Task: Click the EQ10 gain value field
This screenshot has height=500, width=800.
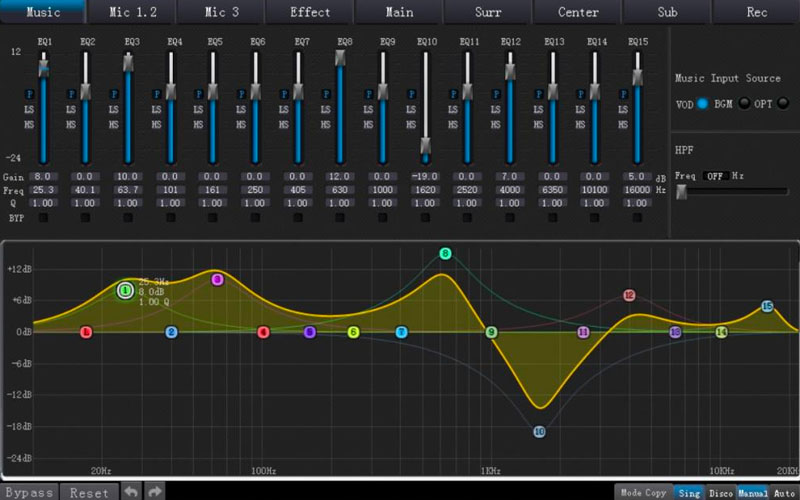Action: (x=427, y=175)
